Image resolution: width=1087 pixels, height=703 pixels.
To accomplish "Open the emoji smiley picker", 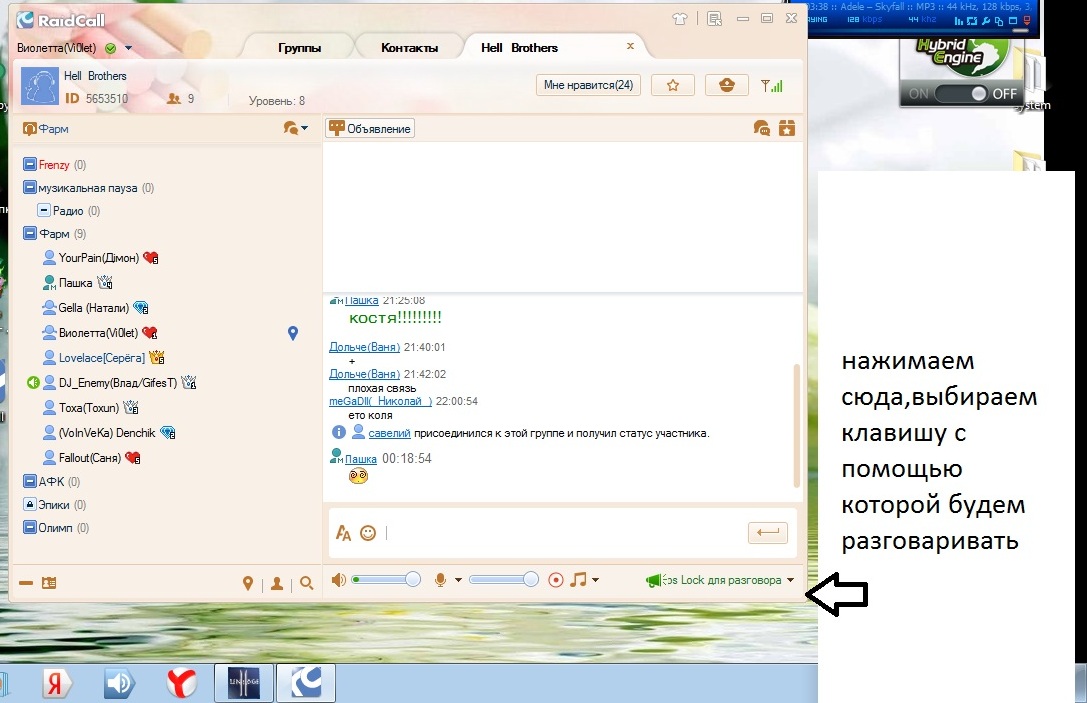I will [368, 532].
